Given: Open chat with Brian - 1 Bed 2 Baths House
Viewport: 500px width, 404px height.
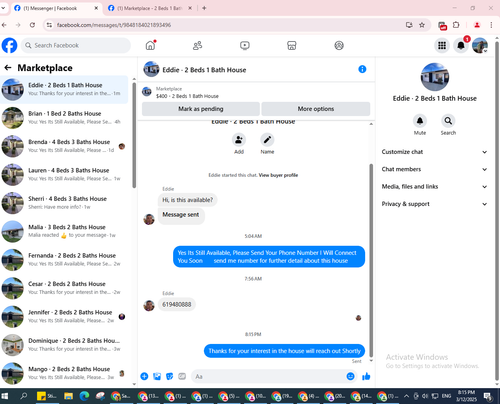Looking at the screenshot, I should 64,118.
